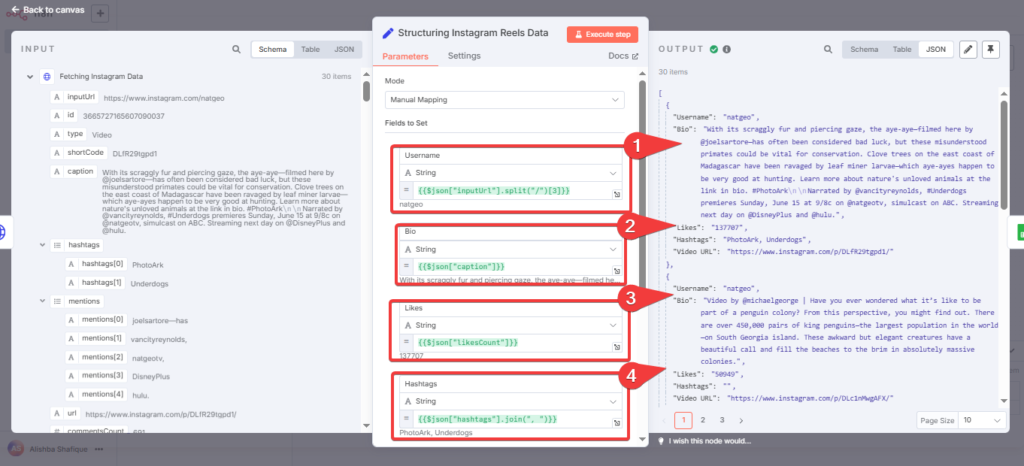Click the list icon beside mentions
Screen dimensions: 1024x466
click(57, 302)
